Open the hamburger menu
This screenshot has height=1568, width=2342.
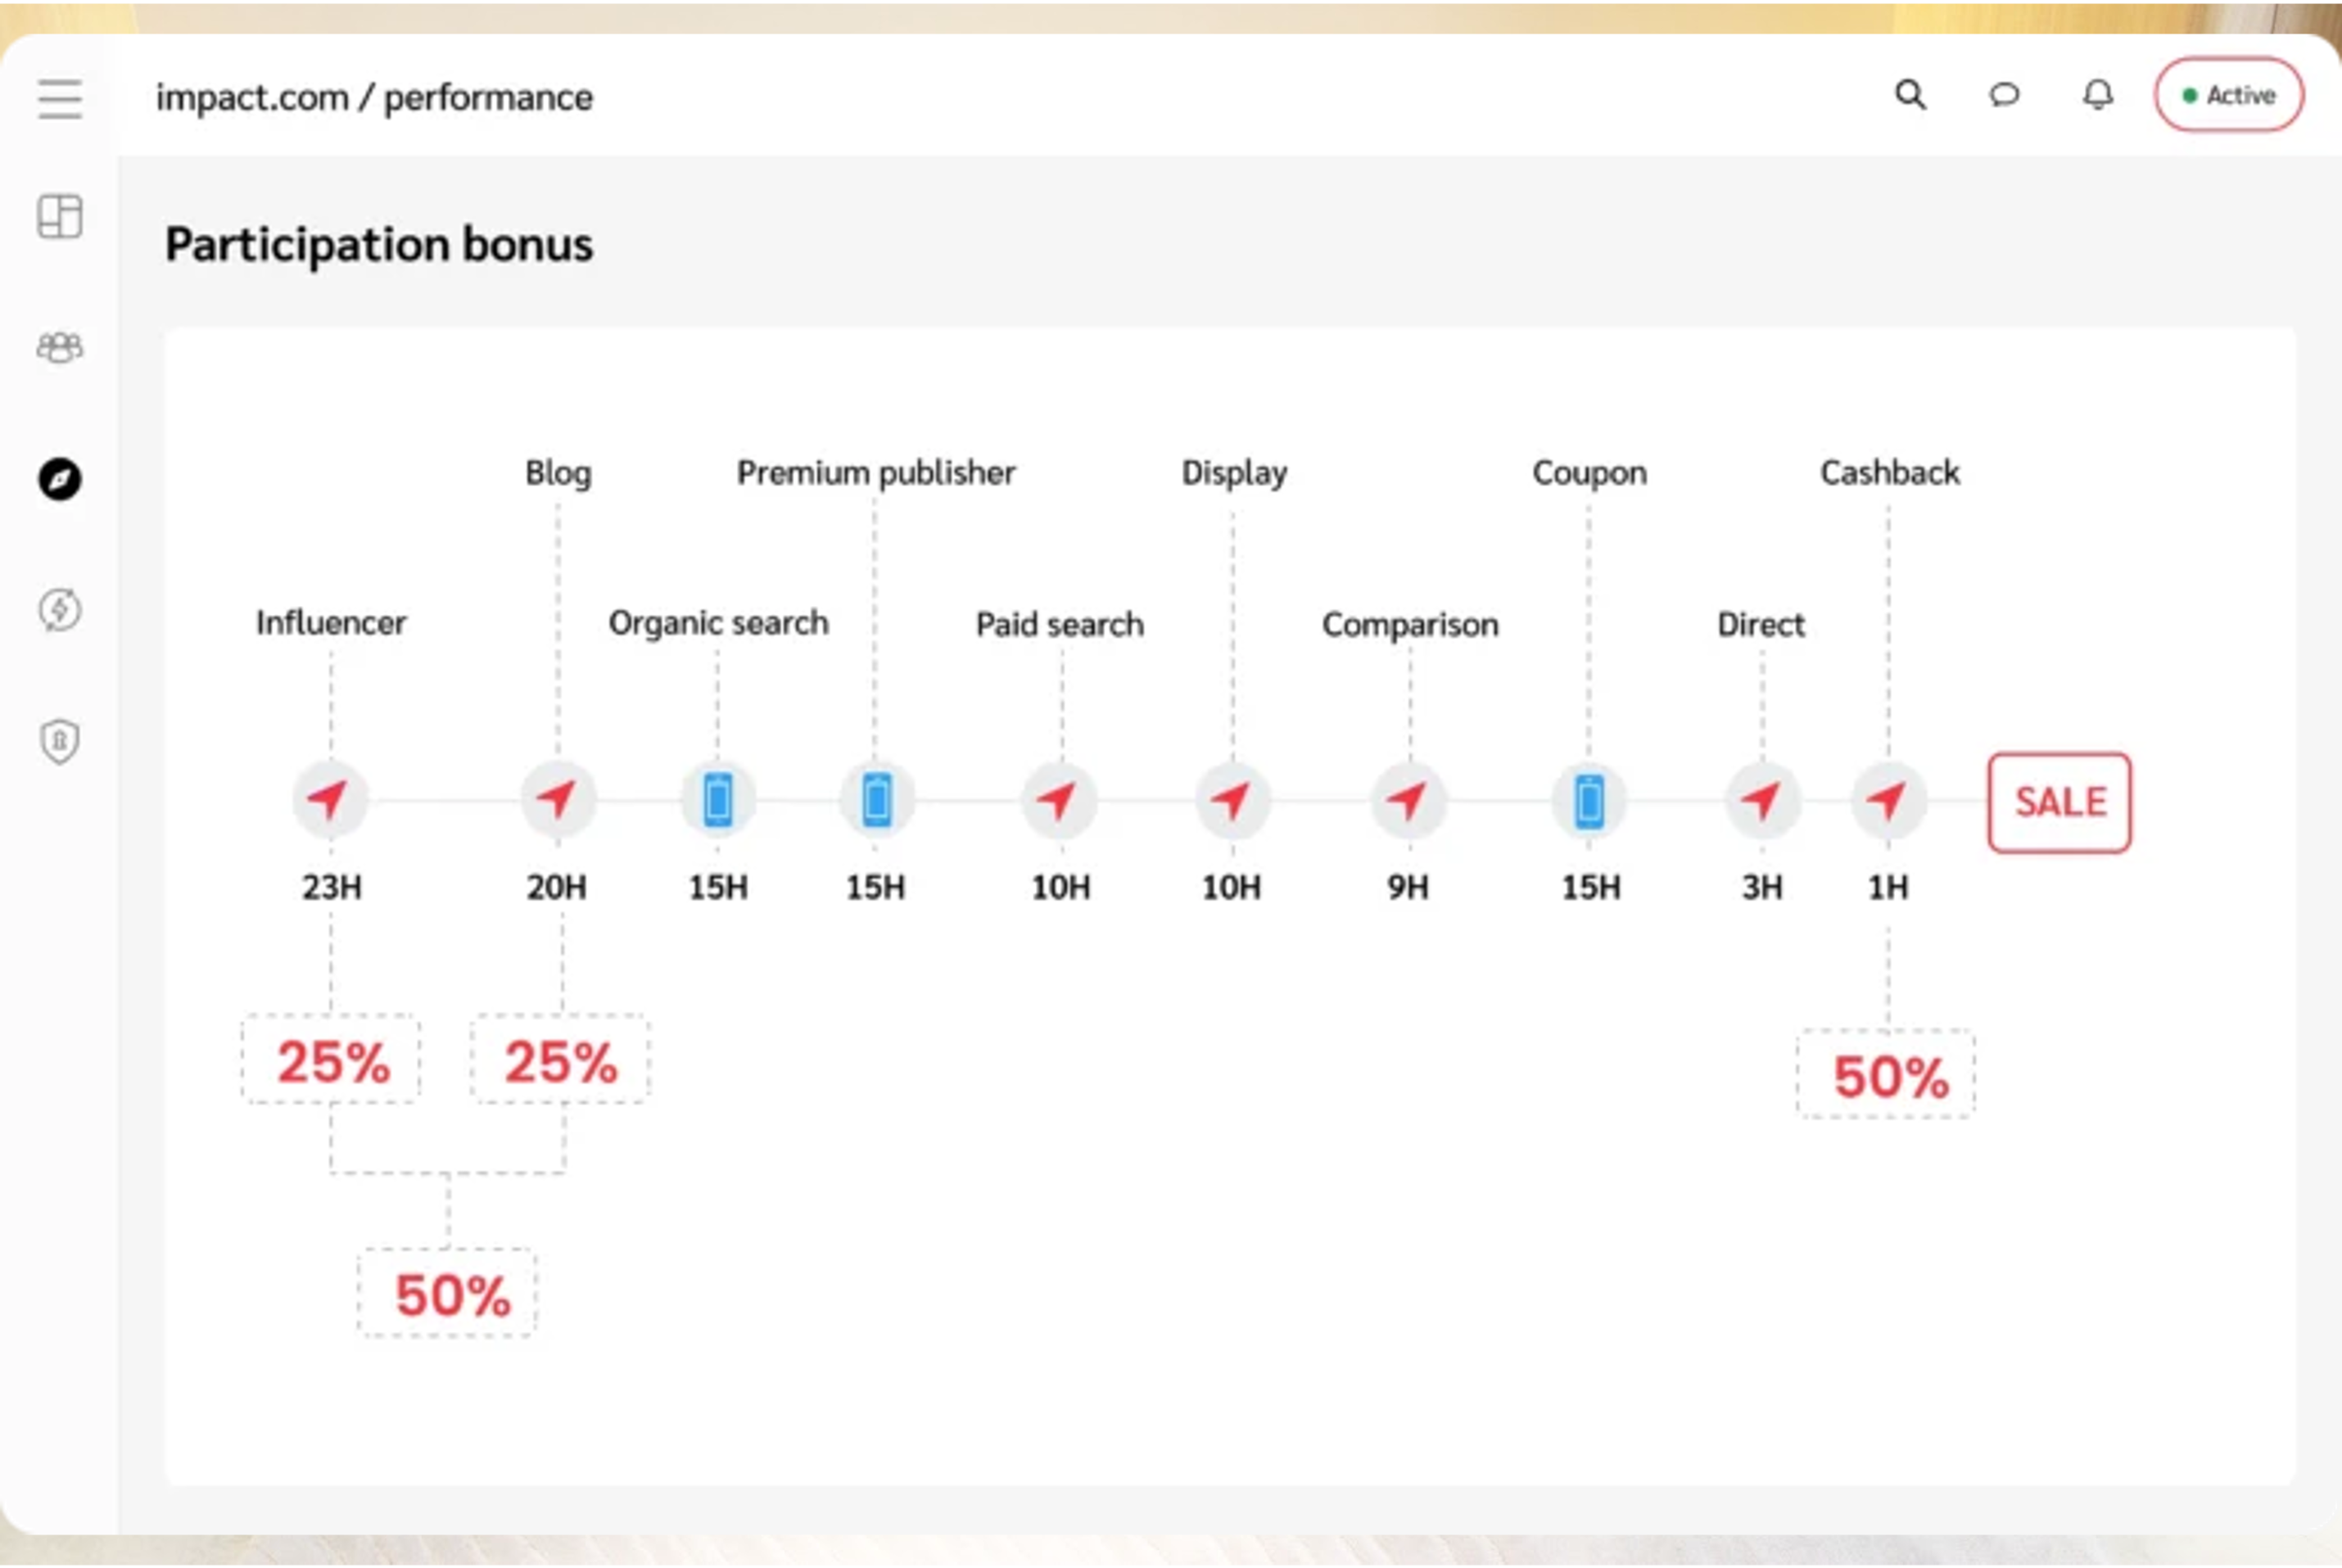pos(60,98)
